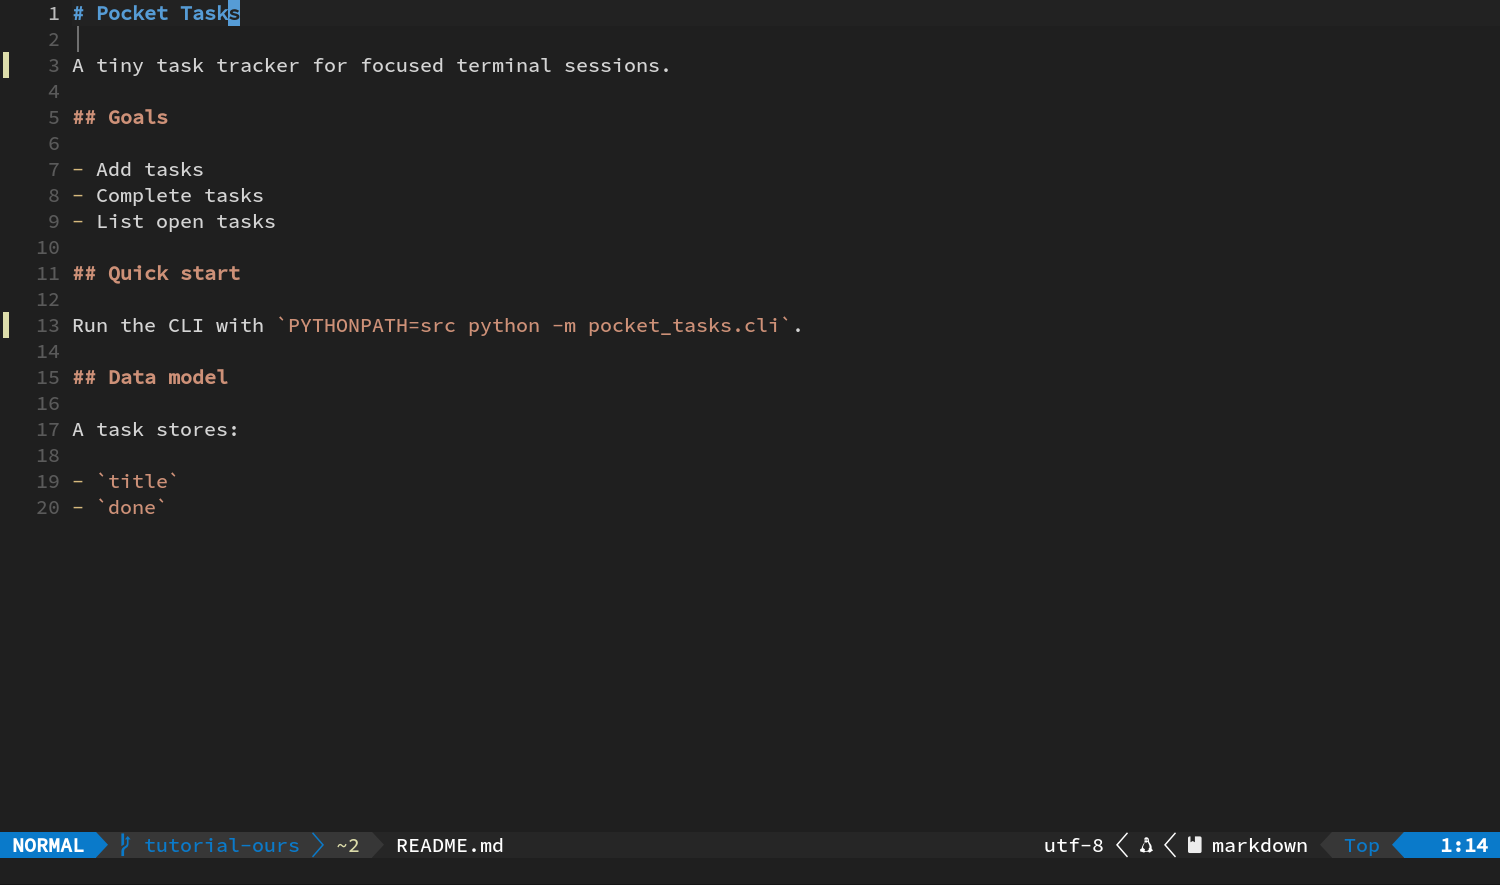Viewport: 1500px width, 885px height.
Task: Click the Linux penguin fileformat icon
Action: click(1146, 845)
